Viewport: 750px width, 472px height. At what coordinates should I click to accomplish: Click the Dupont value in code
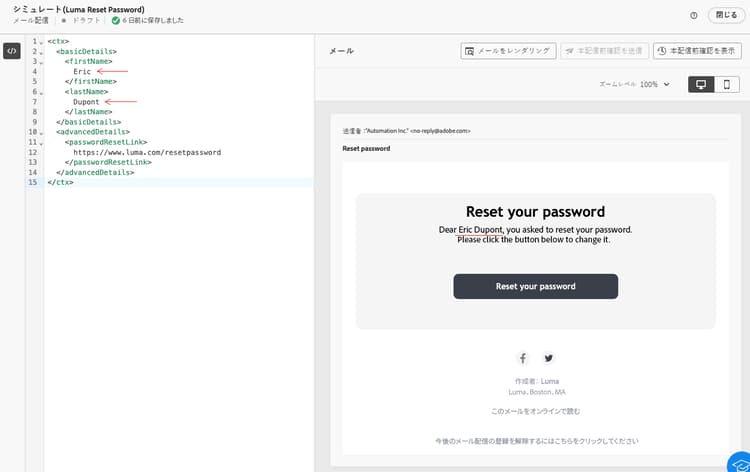pyautogui.click(x=86, y=102)
